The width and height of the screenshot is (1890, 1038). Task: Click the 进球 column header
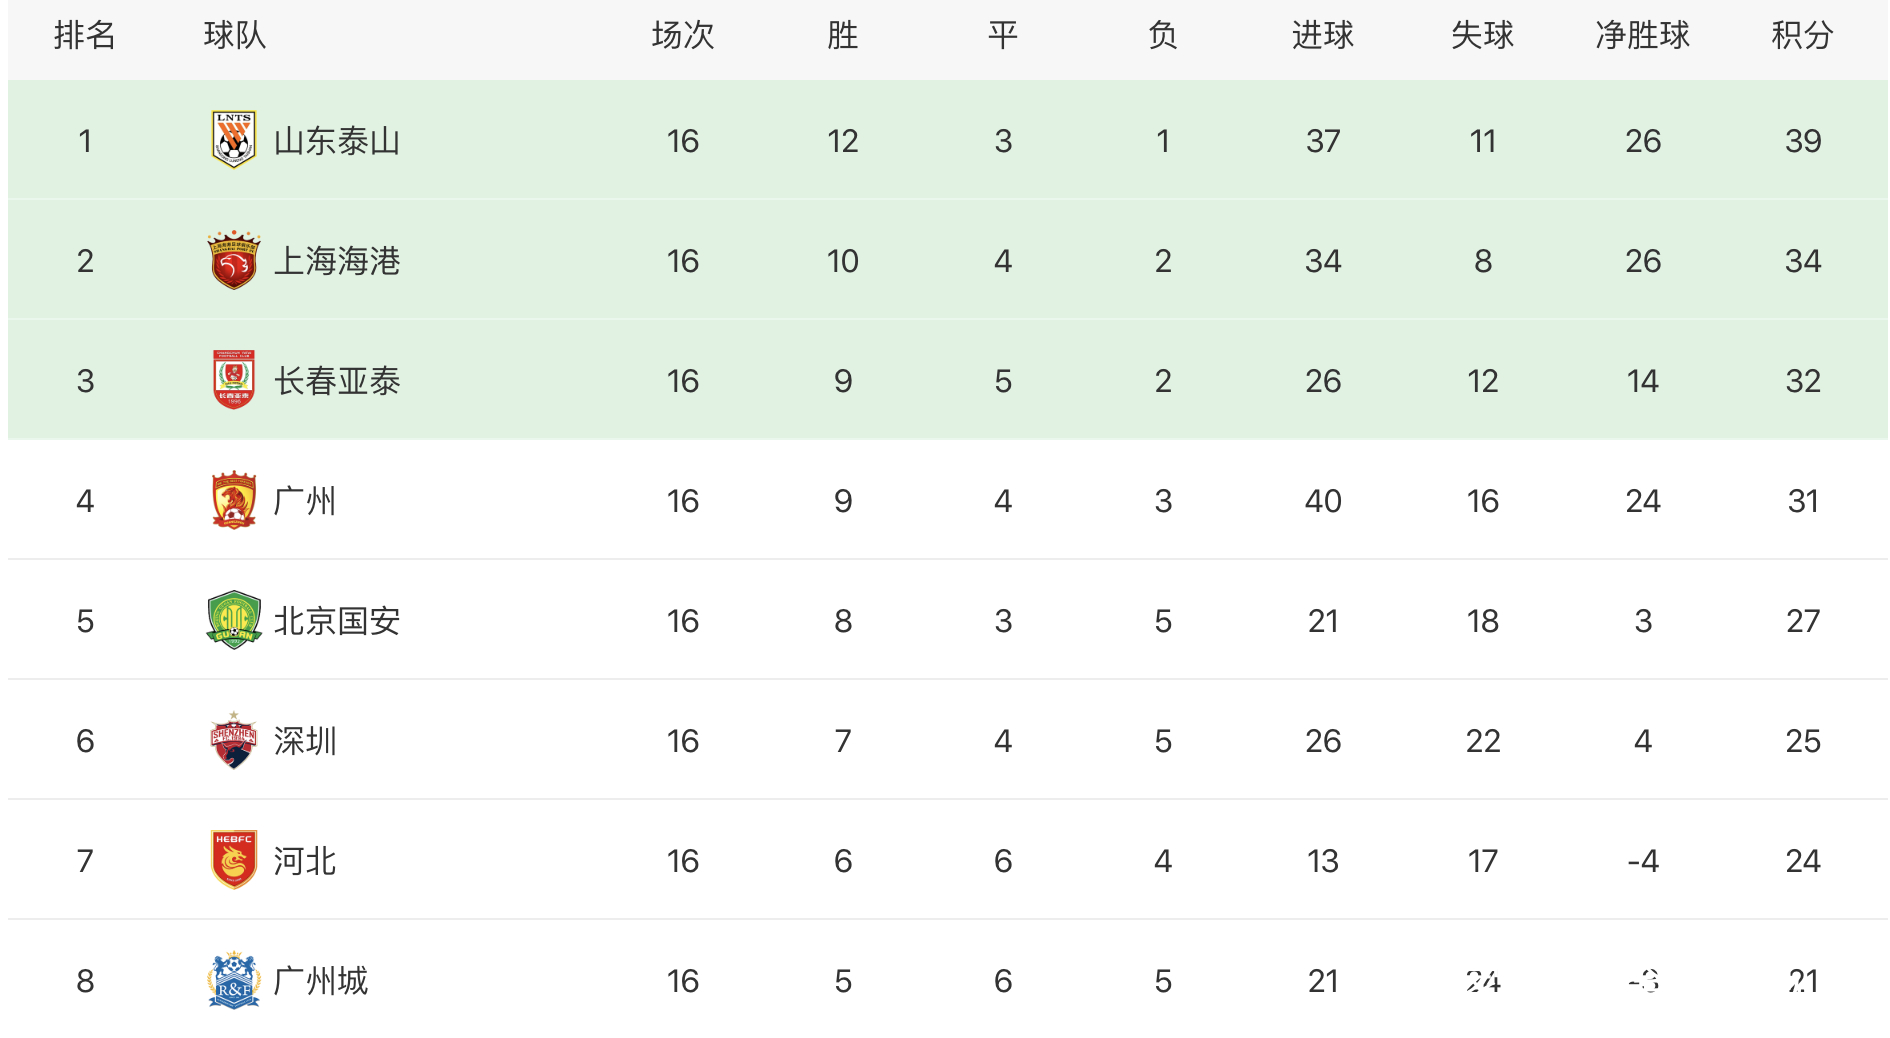(1322, 36)
